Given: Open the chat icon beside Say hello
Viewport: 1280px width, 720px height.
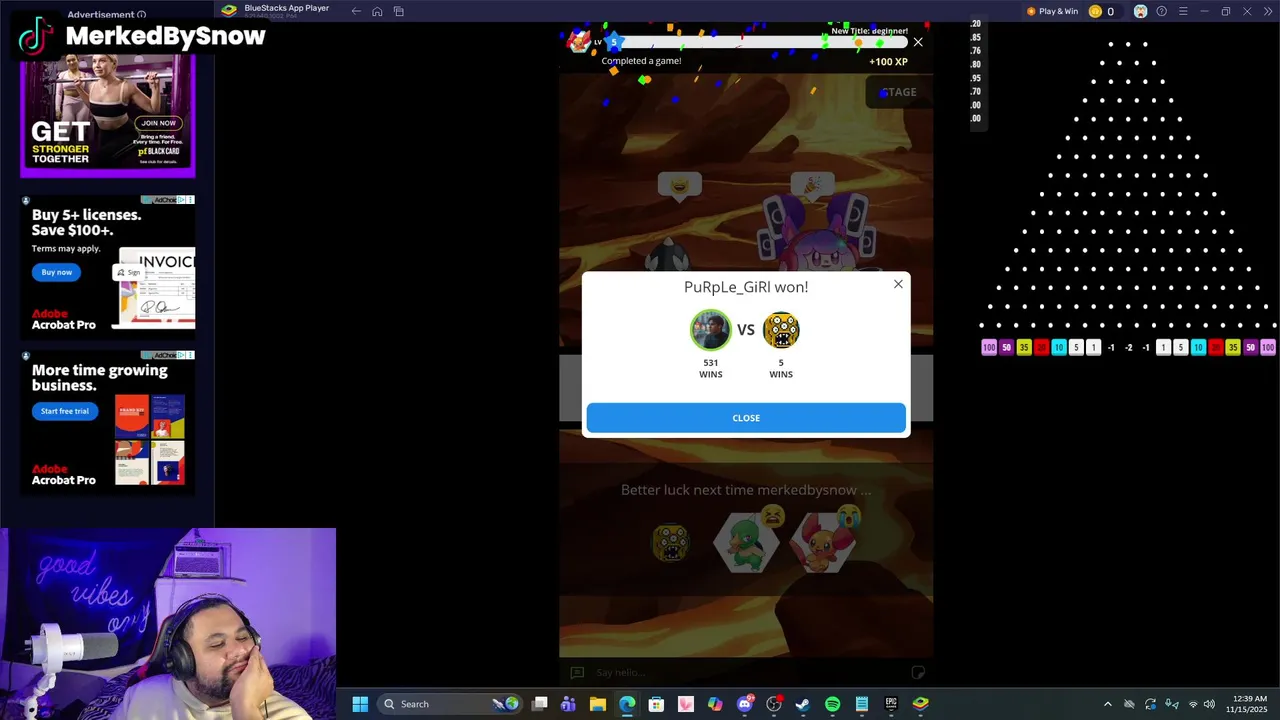Looking at the screenshot, I should coord(577,673).
